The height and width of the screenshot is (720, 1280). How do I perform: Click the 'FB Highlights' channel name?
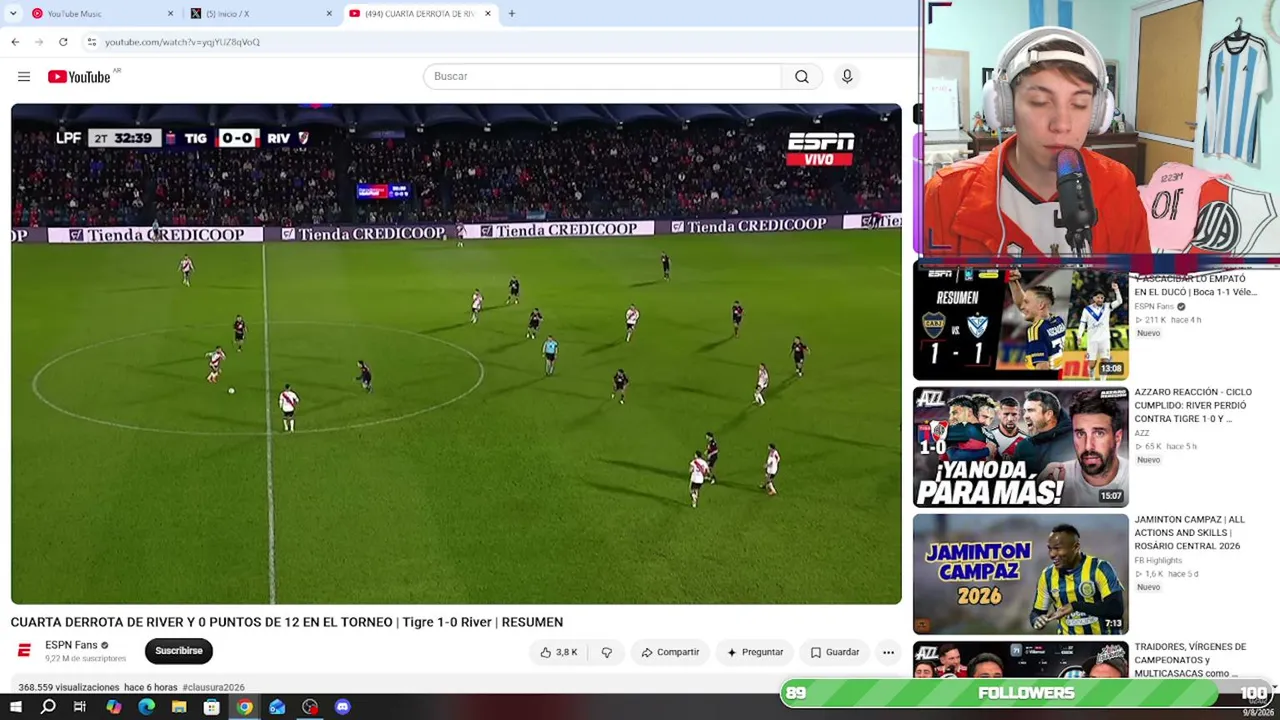click(1158, 561)
